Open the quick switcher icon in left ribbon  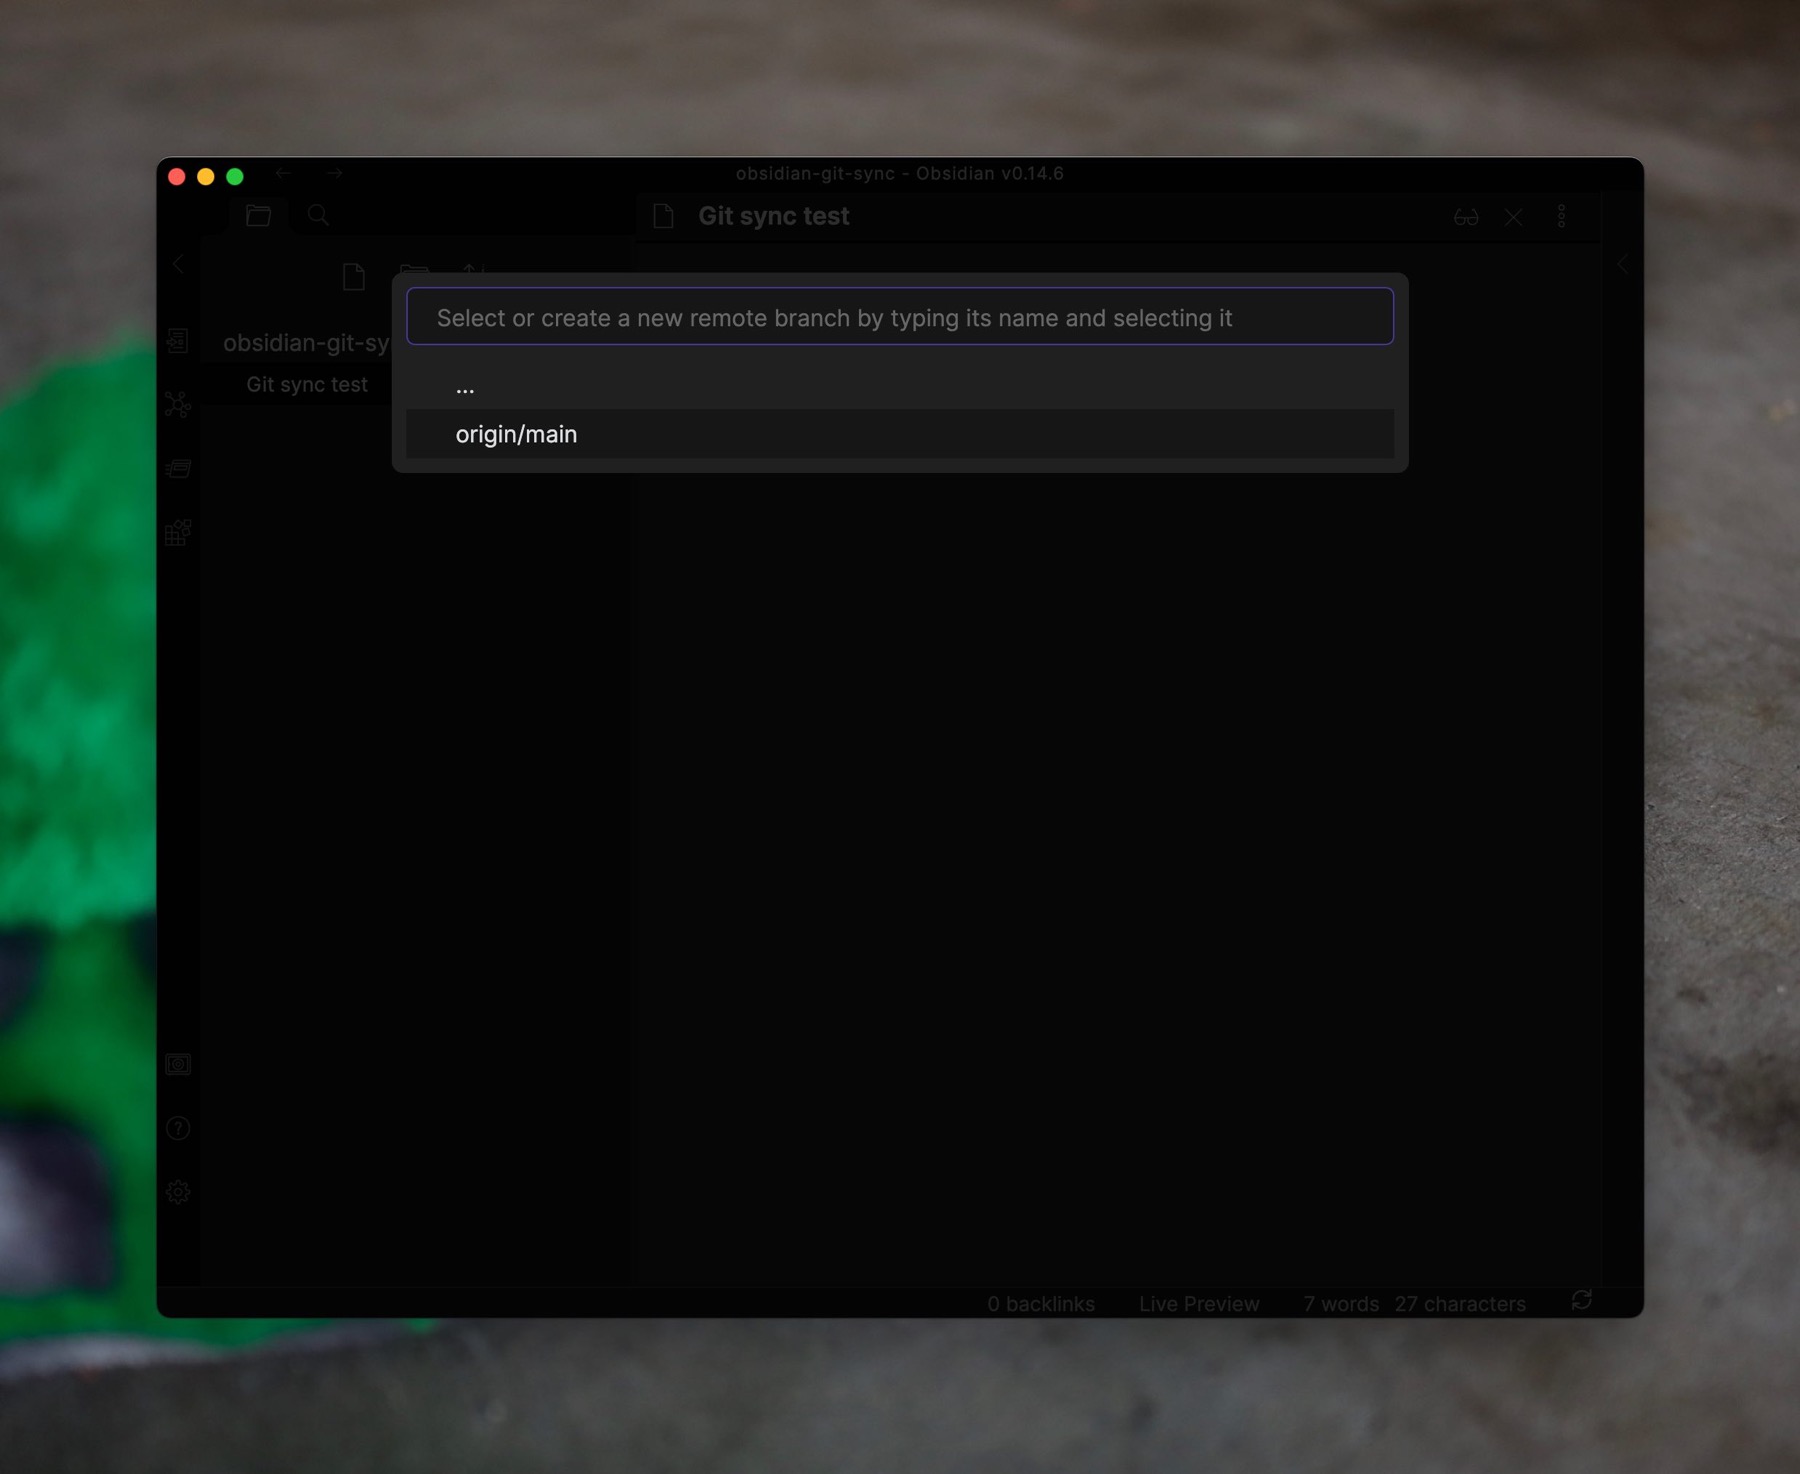pyautogui.click(x=178, y=341)
